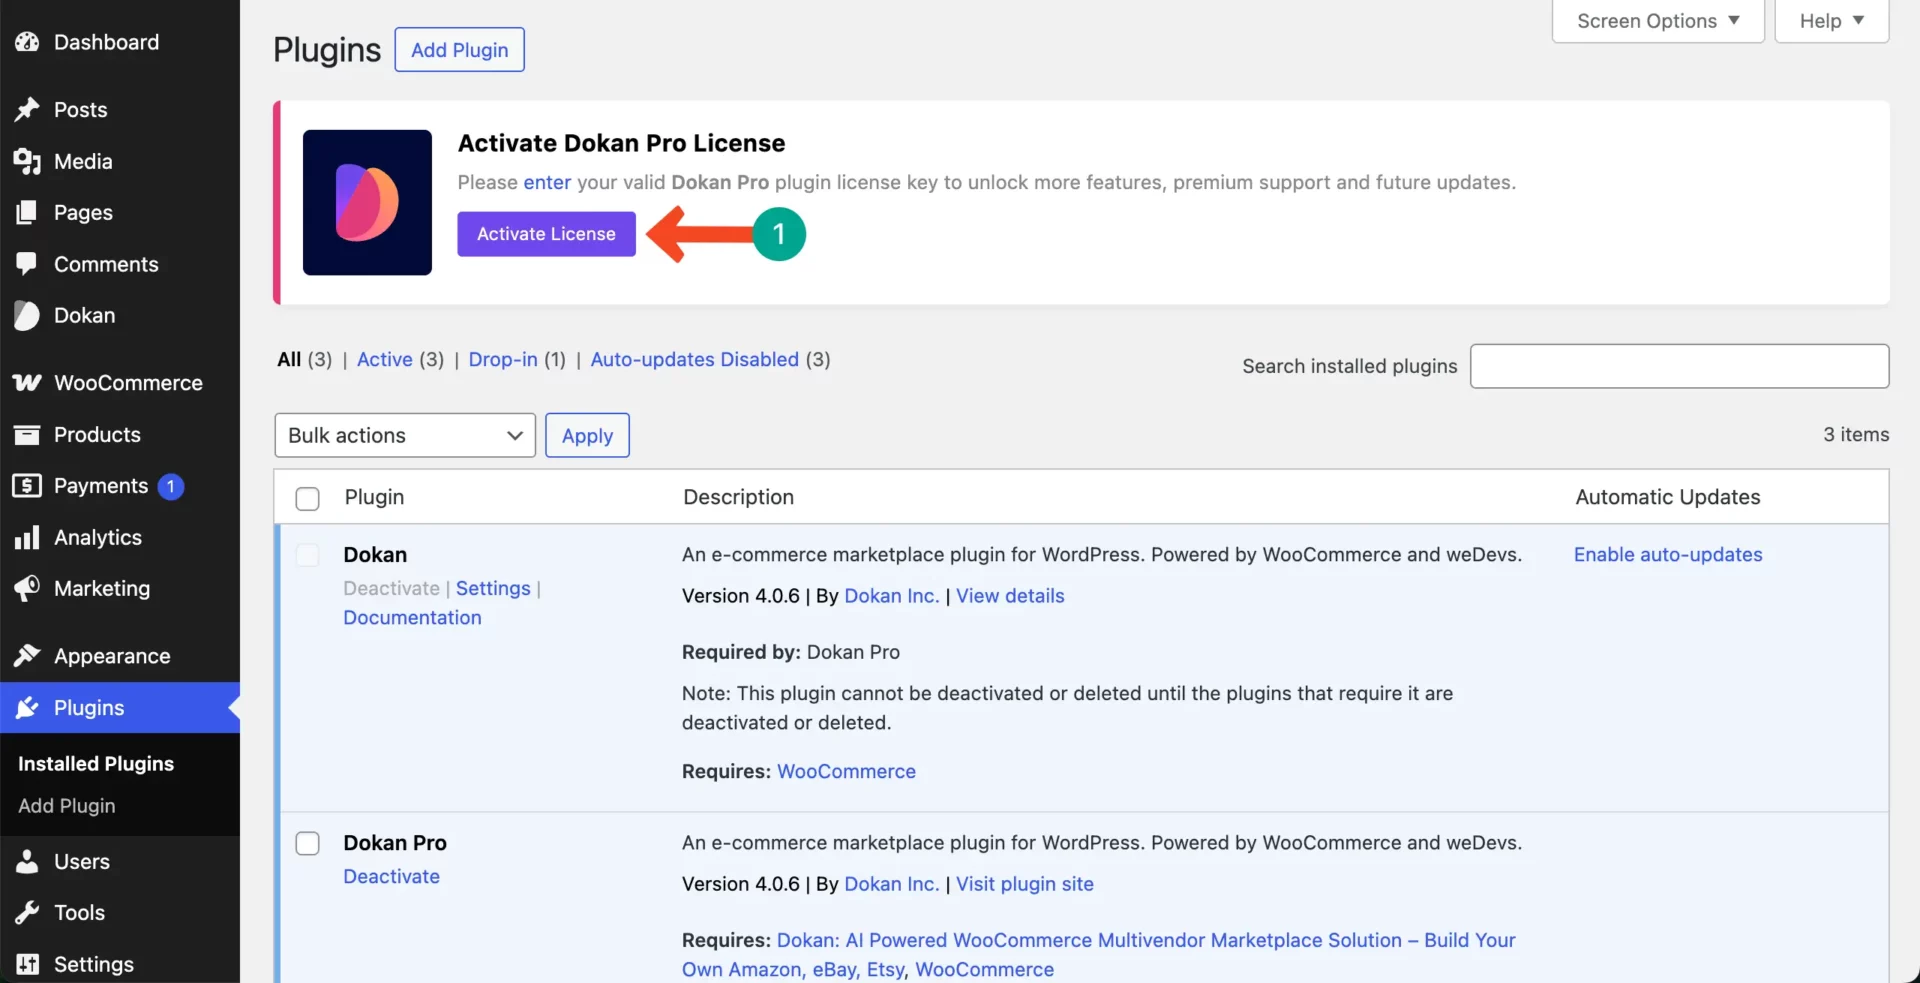Click the Activate License button
Image resolution: width=1920 pixels, height=983 pixels.
point(546,234)
